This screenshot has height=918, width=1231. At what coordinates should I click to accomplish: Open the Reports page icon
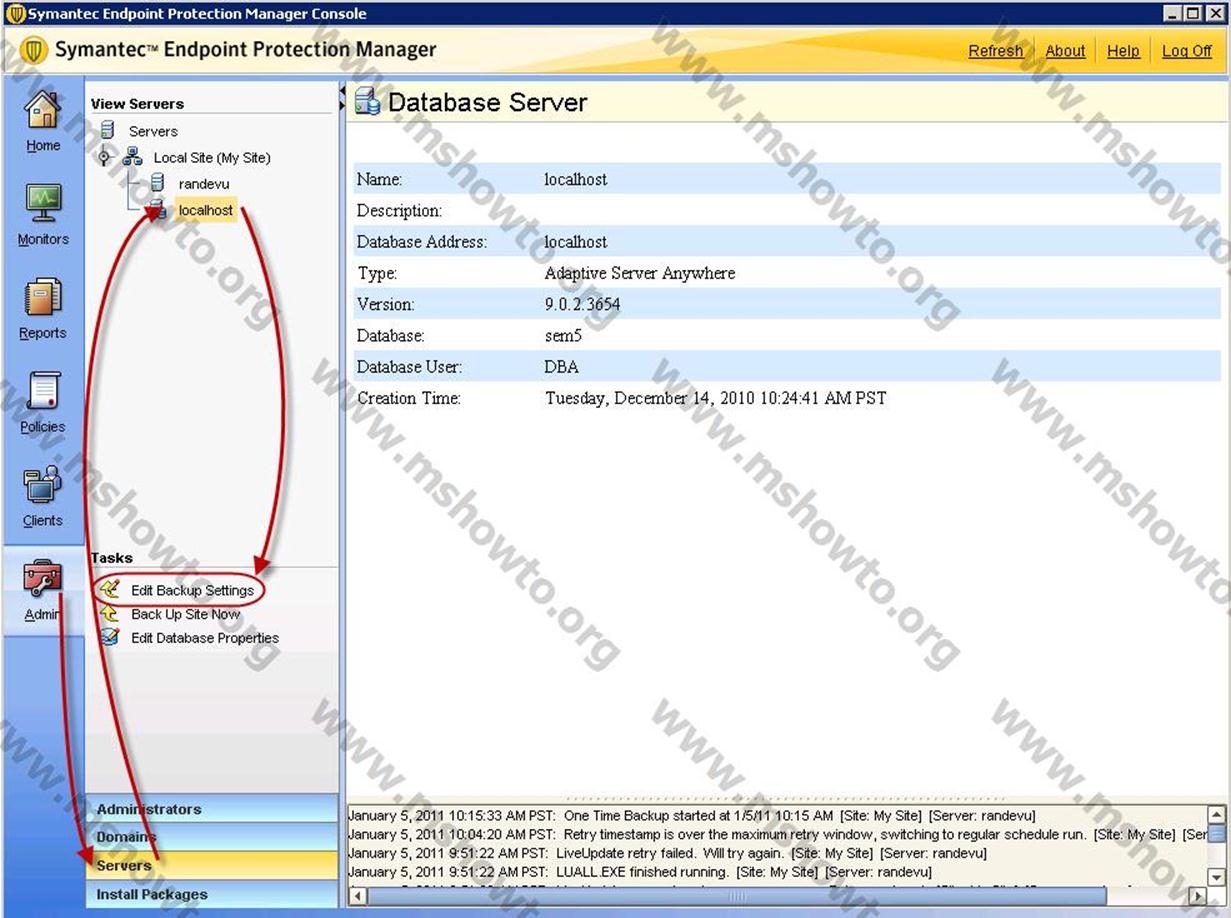point(42,298)
